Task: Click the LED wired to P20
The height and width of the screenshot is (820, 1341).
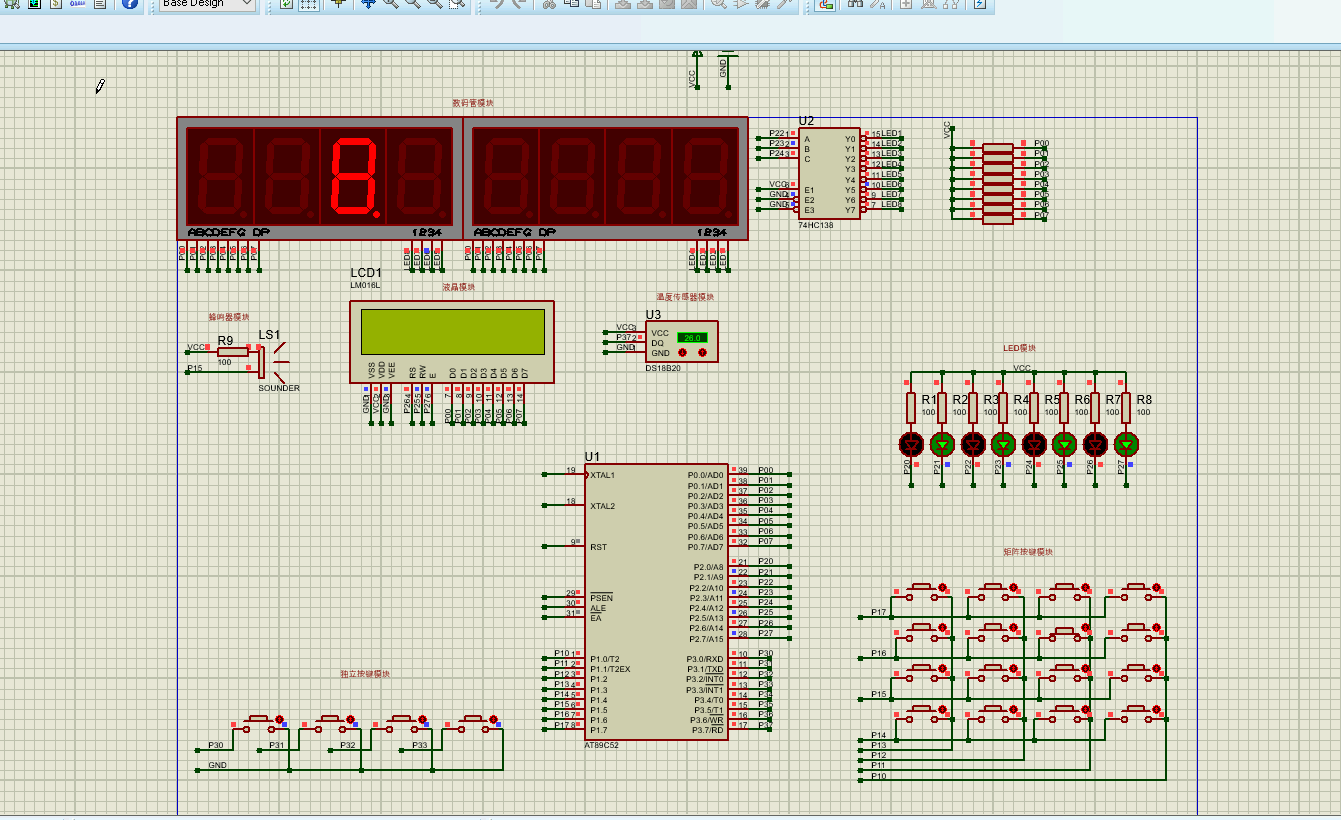Action: [x=910, y=443]
